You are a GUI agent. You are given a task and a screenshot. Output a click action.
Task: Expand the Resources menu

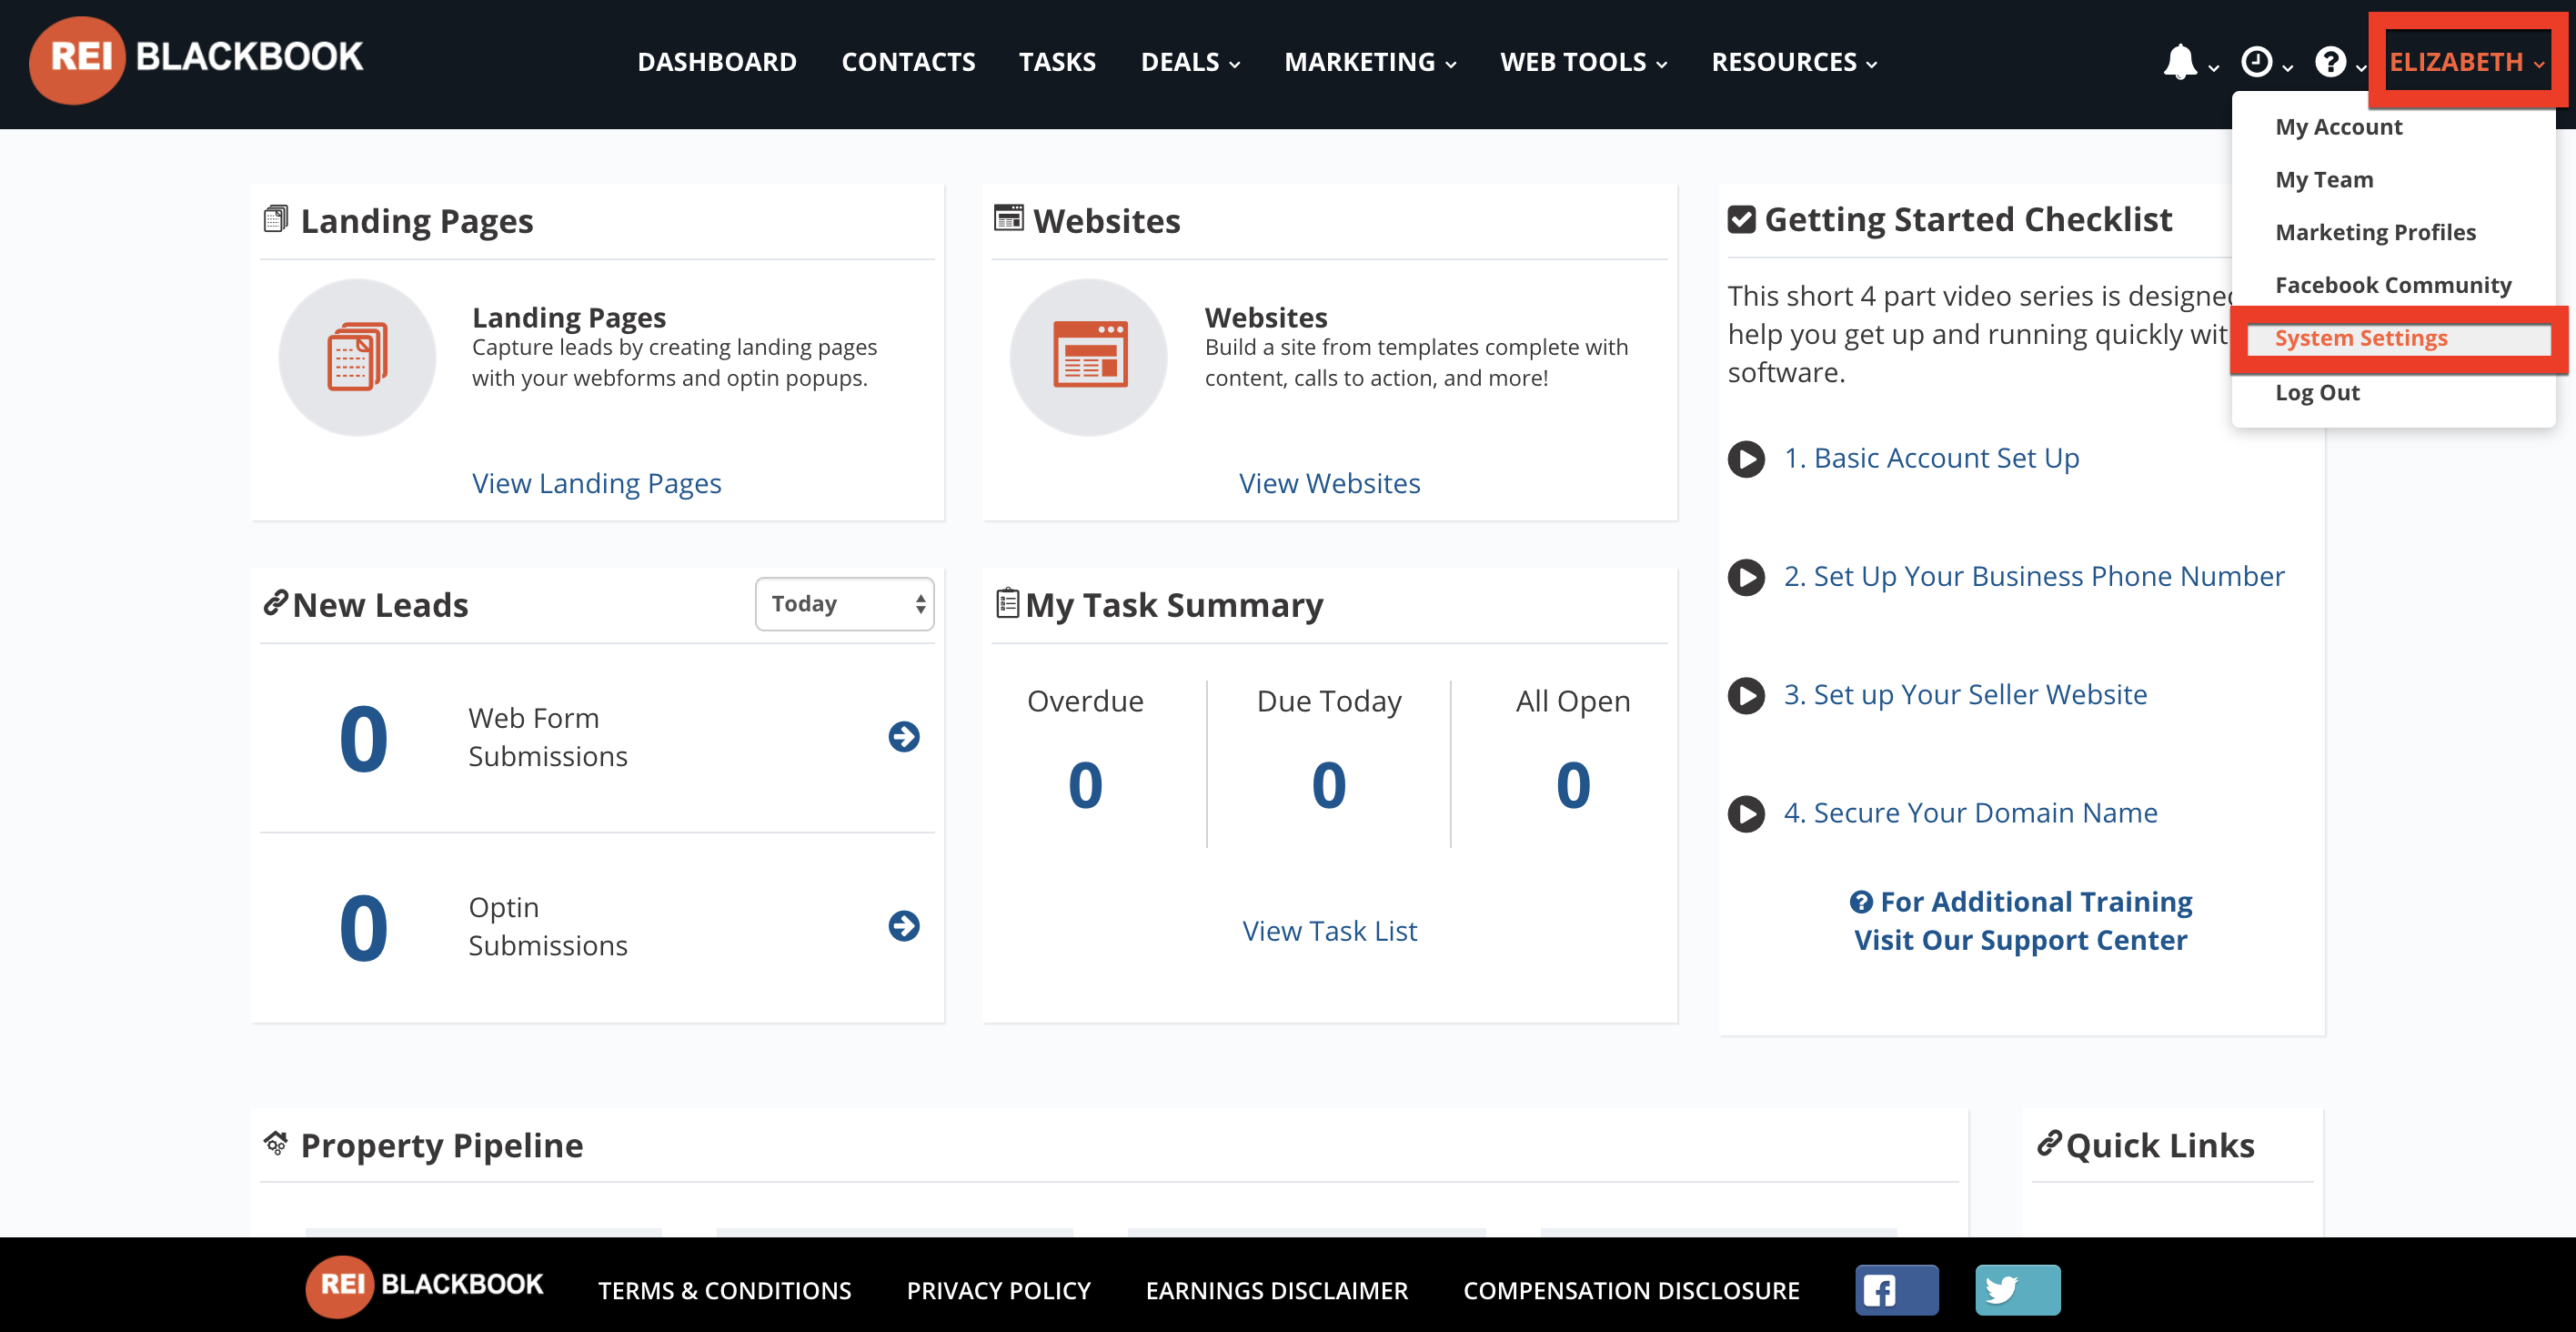1794,62
